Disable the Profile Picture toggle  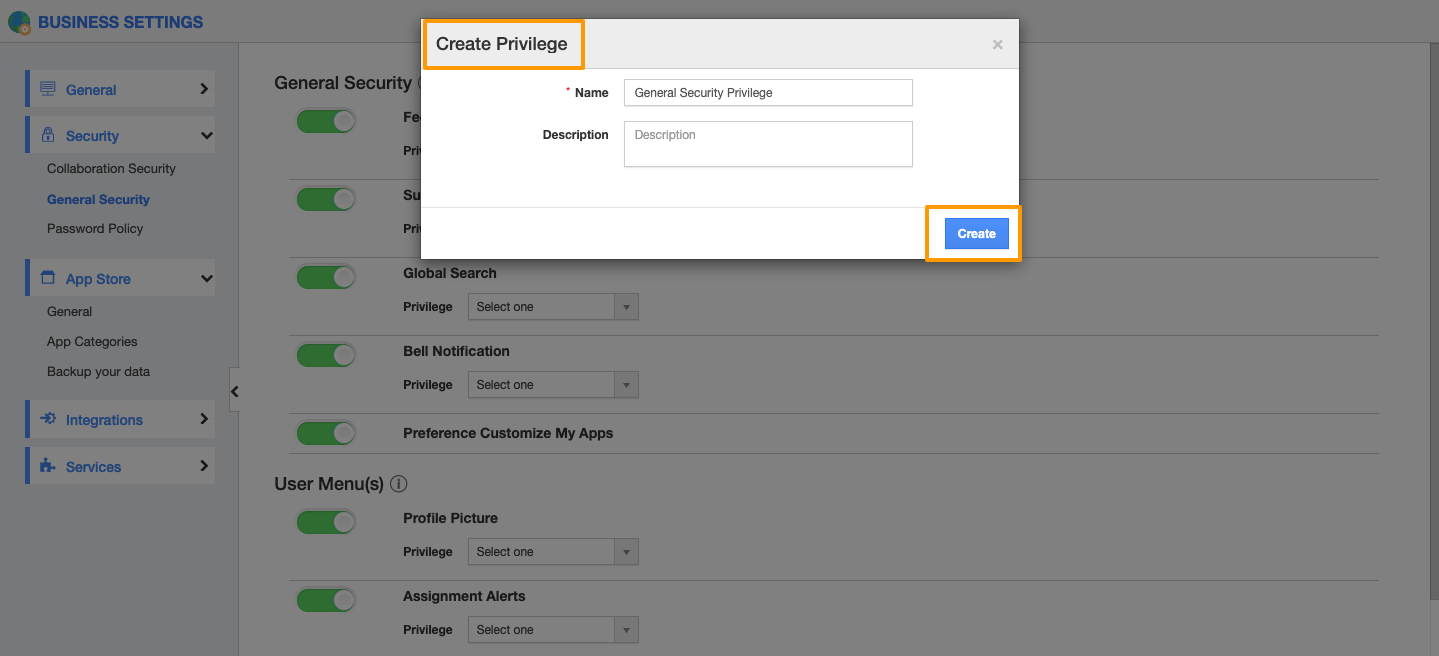[x=326, y=522]
